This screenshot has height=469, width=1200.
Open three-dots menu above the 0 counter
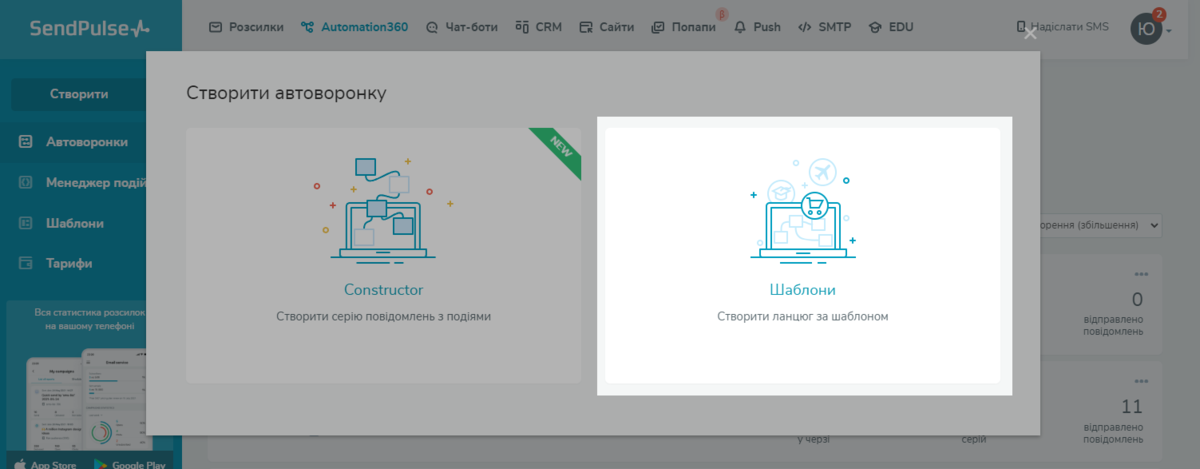pyautogui.click(x=1142, y=274)
